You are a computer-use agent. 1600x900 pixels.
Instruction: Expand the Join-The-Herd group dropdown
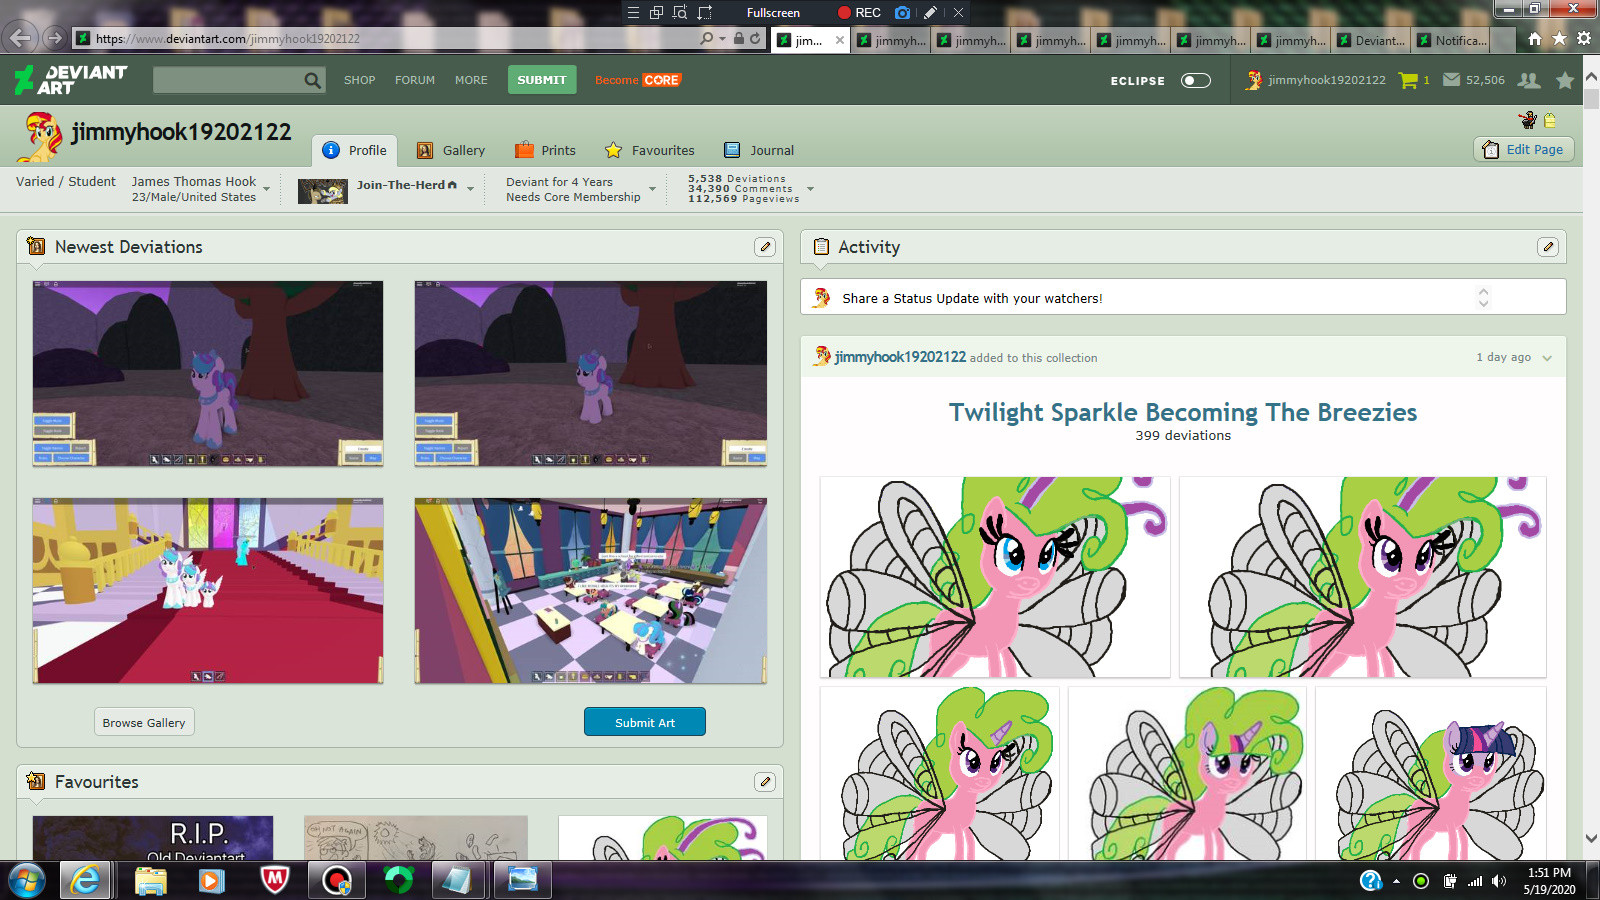(x=470, y=189)
